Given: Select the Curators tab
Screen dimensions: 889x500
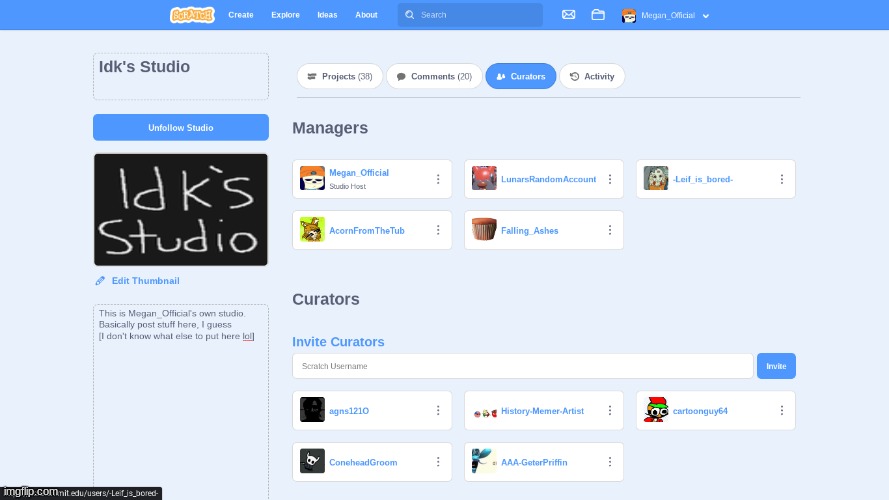Looking at the screenshot, I should pyautogui.click(x=520, y=76).
